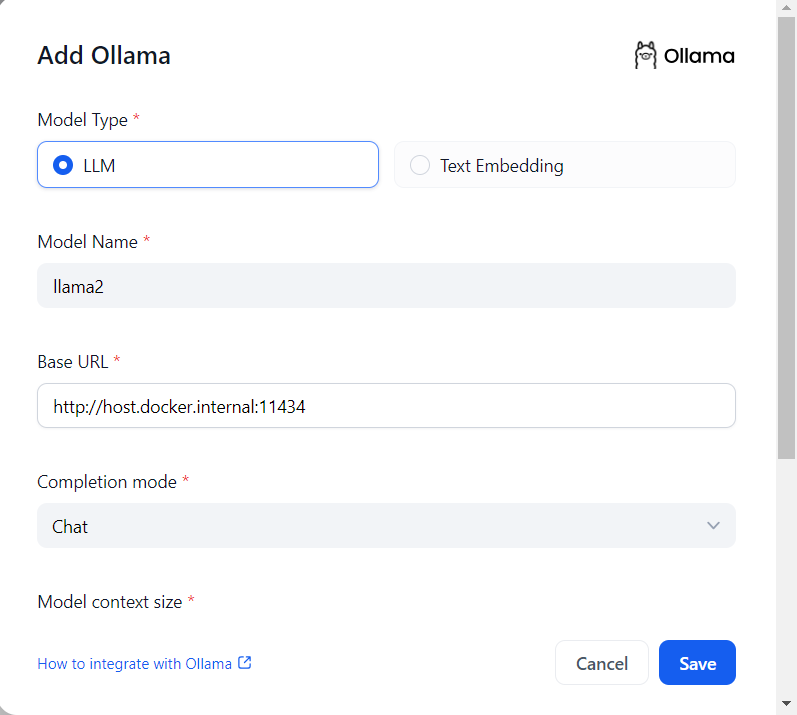Choose the Text Embedding radio option

coord(421,165)
